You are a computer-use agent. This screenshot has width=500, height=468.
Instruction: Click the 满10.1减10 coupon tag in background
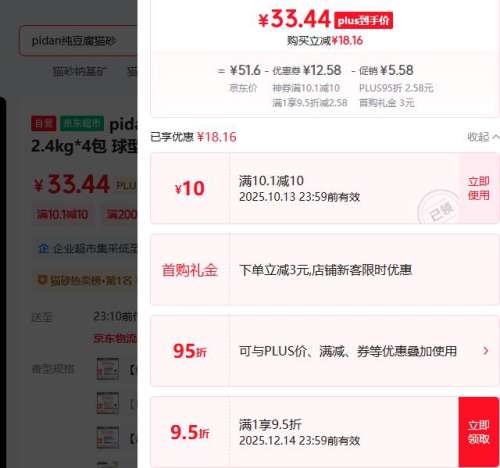pos(63,215)
